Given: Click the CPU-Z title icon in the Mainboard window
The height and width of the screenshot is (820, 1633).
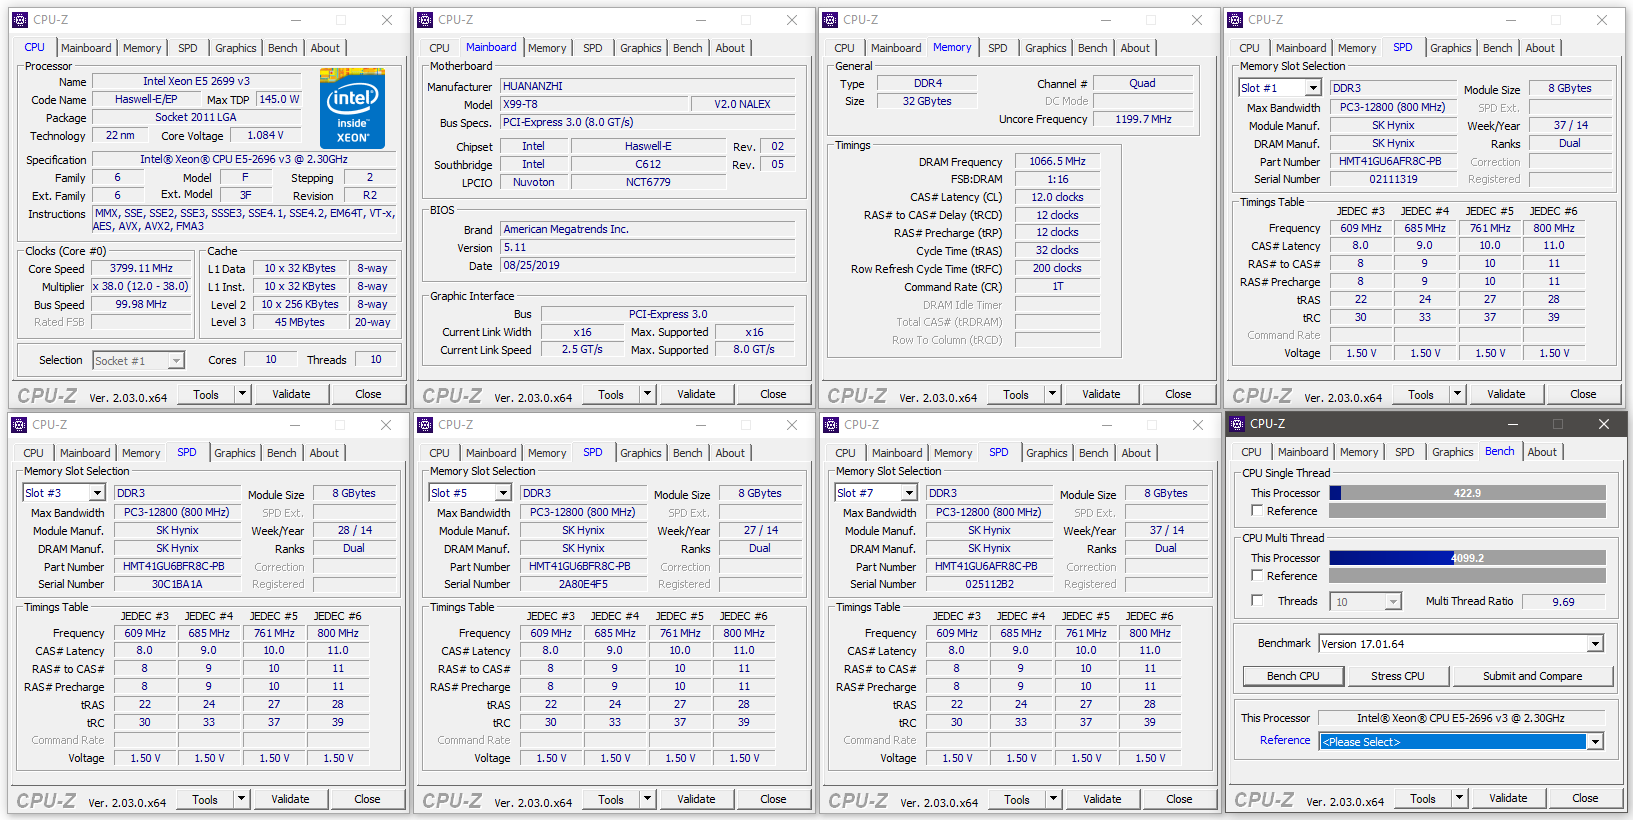Looking at the screenshot, I should coord(425,20).
